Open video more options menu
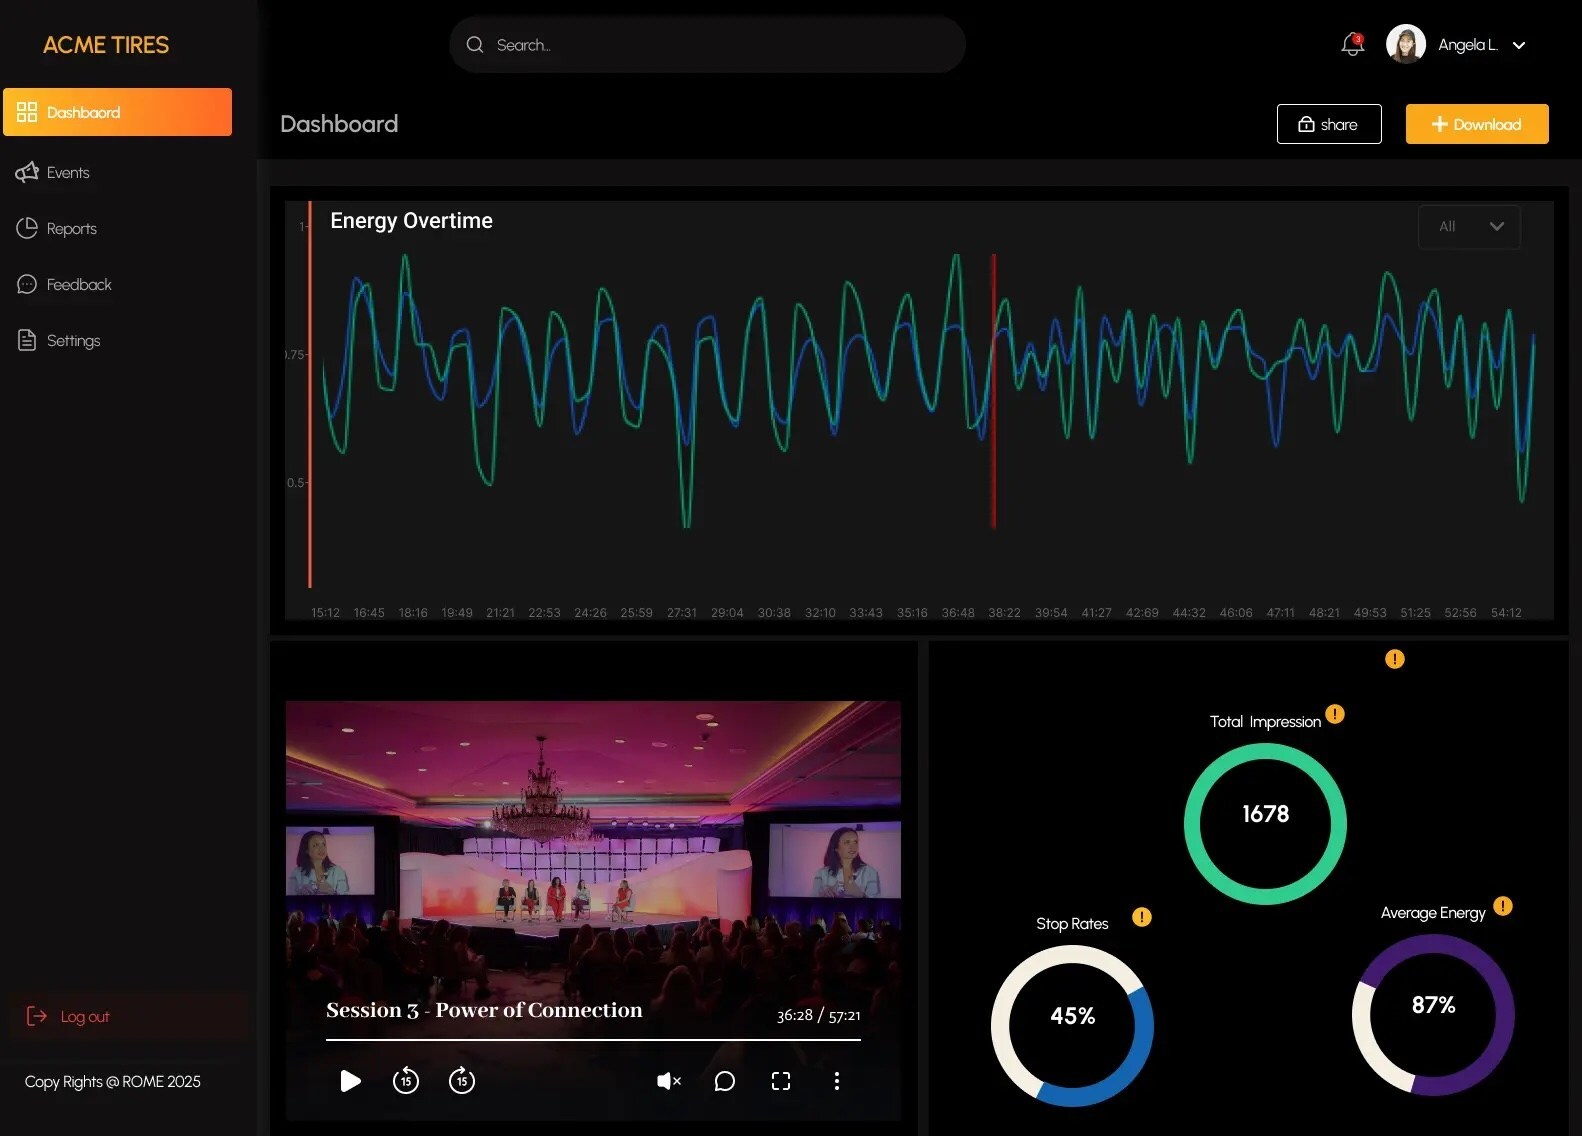Viewport: 1582px width, 1136px height. [x=837, y=1081]
